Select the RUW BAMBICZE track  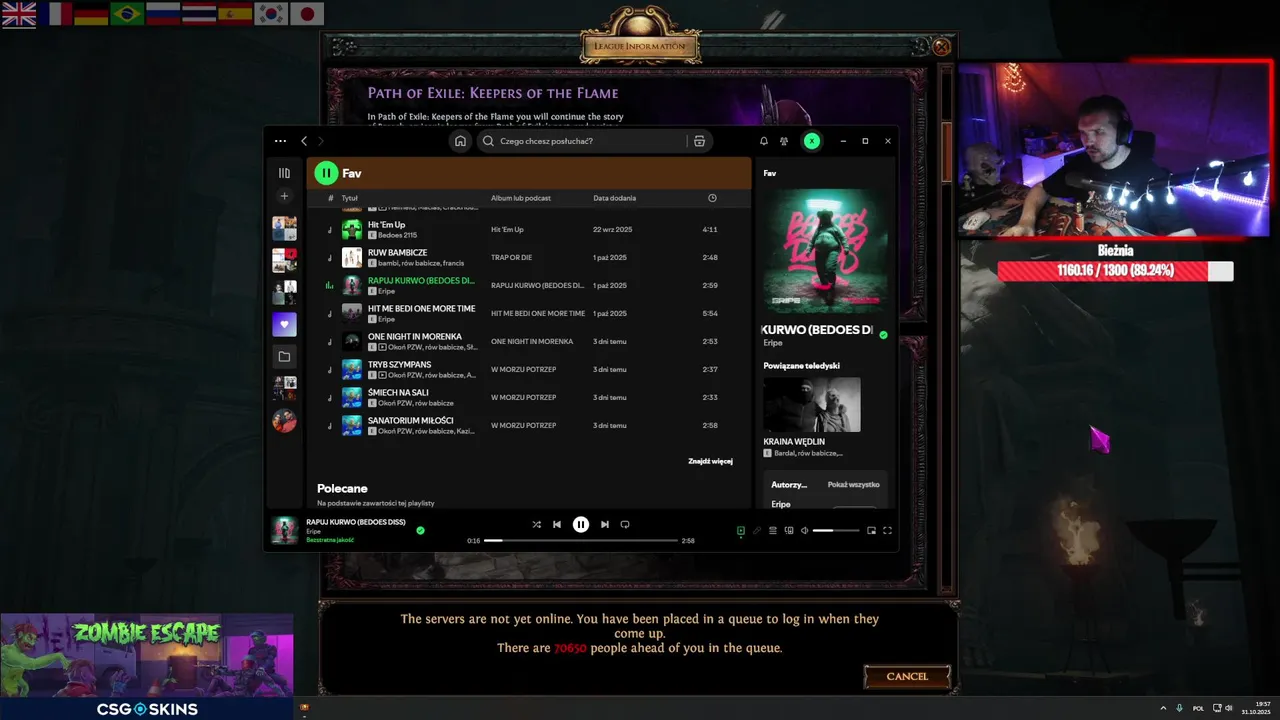click(397, 253)
